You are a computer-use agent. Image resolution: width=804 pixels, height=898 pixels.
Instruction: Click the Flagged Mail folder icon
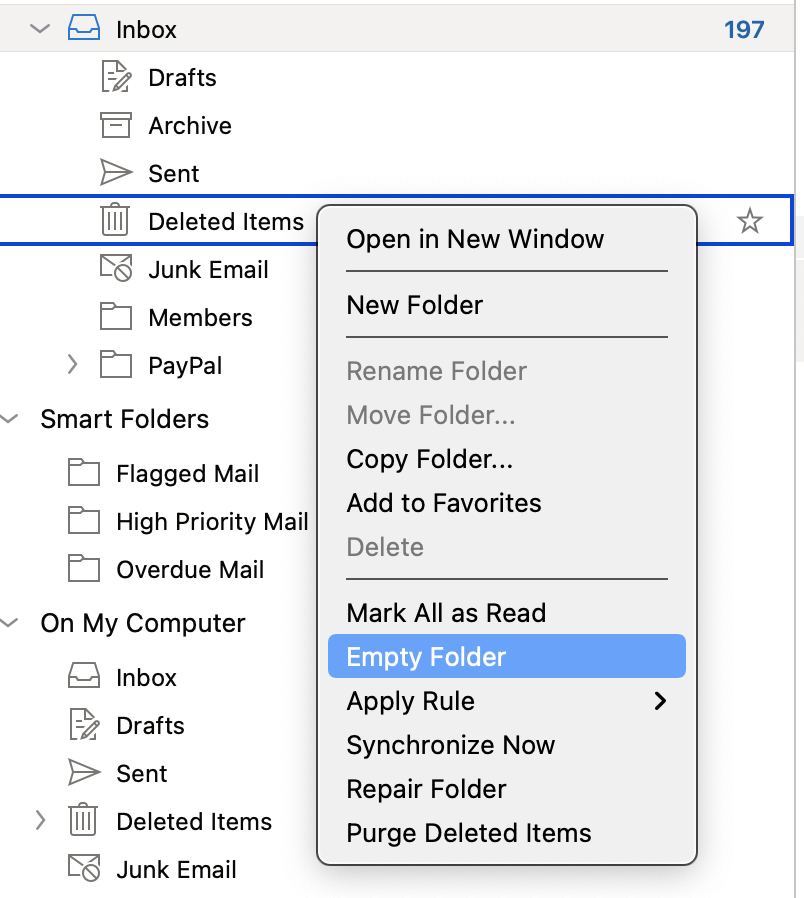84,472
